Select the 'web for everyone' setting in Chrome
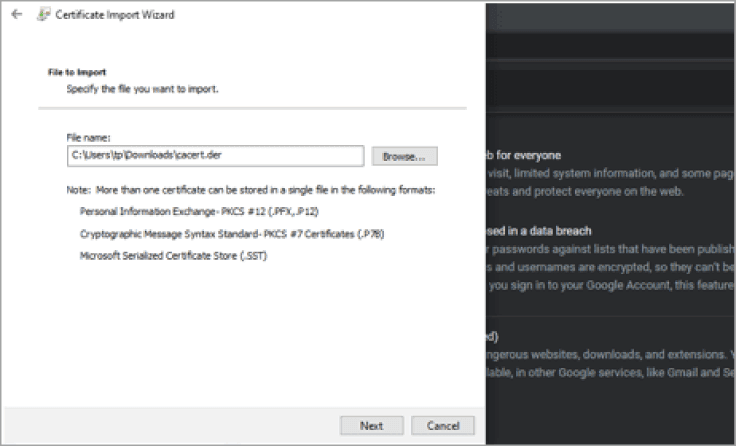Screen dimensions: 736x446 pos(524,156)
